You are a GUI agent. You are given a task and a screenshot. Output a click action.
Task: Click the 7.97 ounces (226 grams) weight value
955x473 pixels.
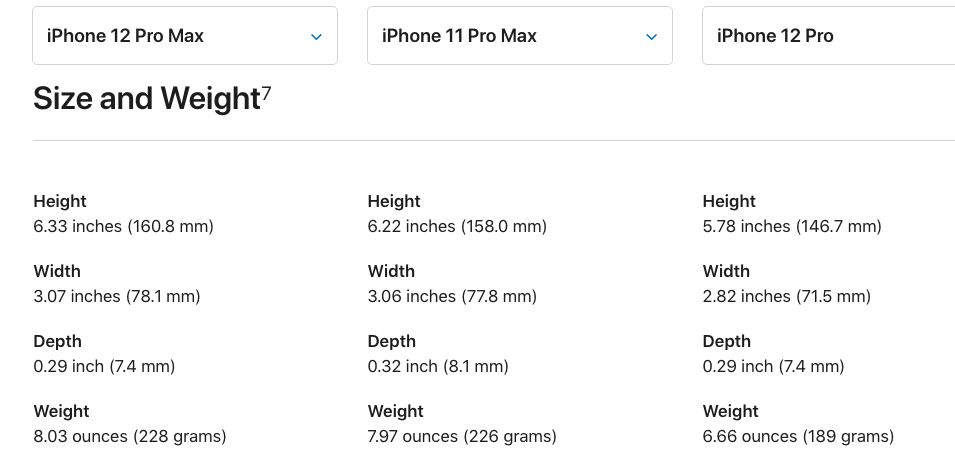(462, 436)
